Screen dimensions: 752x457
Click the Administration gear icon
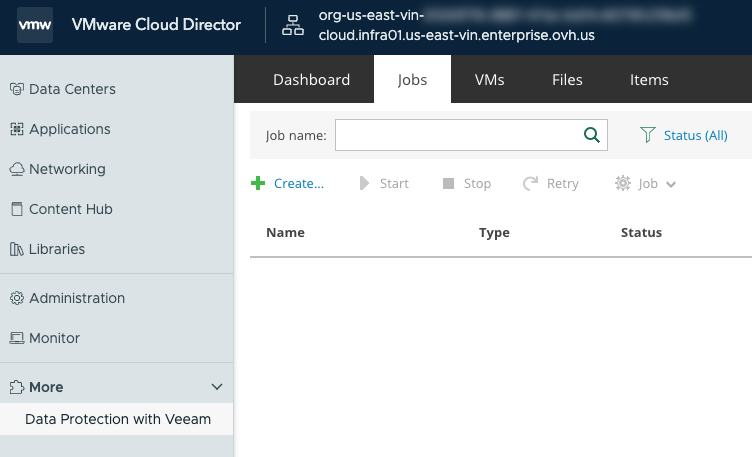[x=17, y=298]
